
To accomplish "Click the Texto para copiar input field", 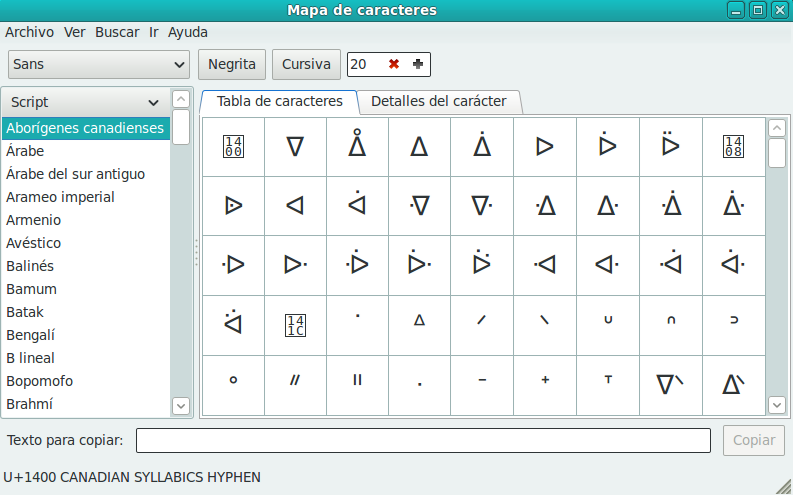I will pyautogui.click(x=423, y=440).
